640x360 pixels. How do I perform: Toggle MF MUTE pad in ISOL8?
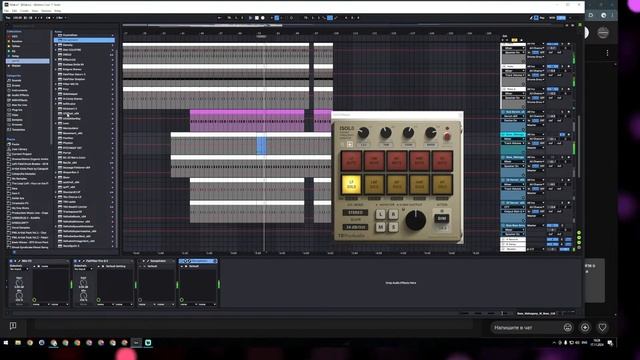pyautogui.click(x=397, y=161)
